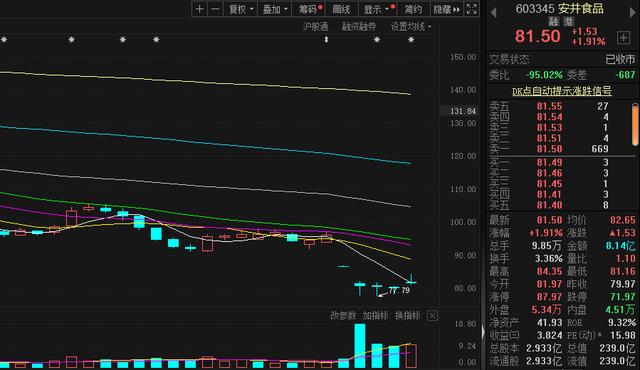Click the orange order book scrollbar
This screenshot has height=370, width=640.
pyautogui.click(x=635, y=124)
